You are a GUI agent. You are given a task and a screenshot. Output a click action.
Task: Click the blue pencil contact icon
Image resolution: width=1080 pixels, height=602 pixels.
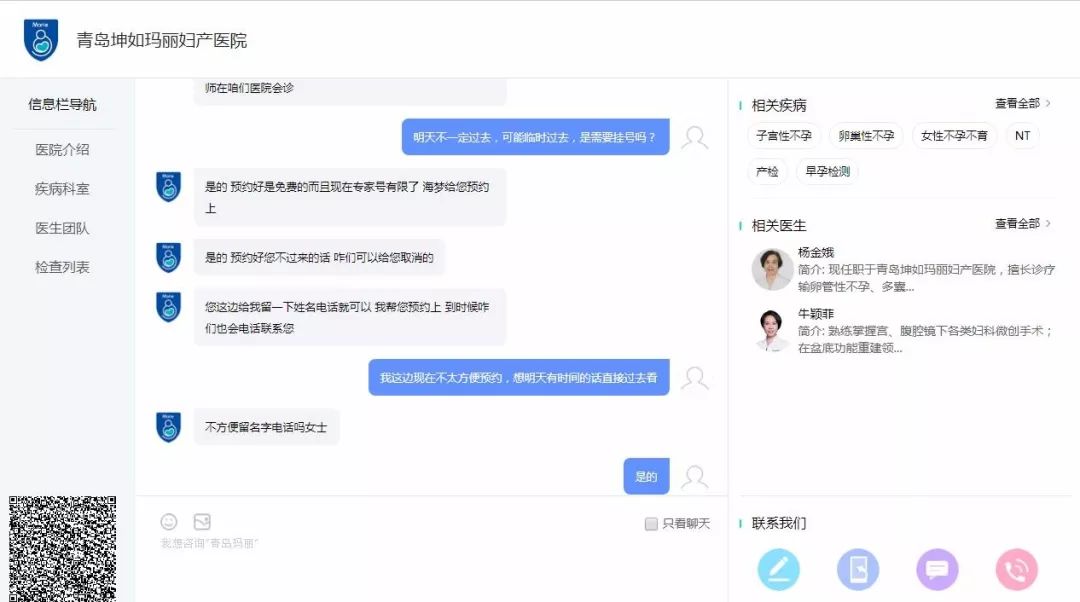pos(778,570)
